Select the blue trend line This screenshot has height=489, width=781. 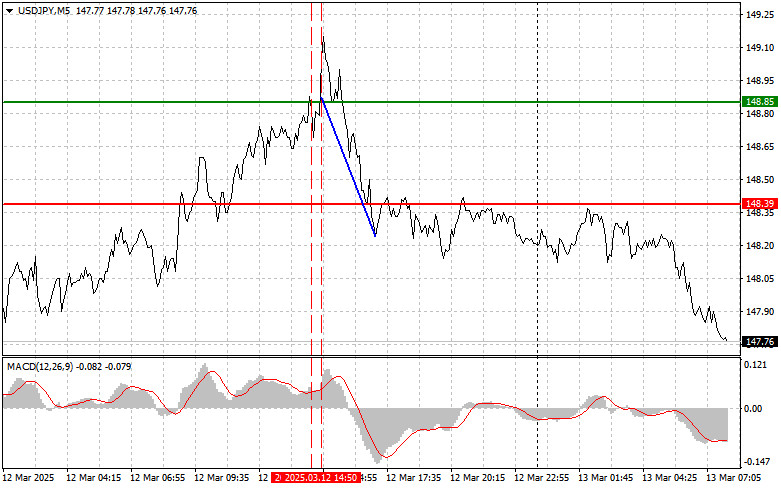[348, 167]
